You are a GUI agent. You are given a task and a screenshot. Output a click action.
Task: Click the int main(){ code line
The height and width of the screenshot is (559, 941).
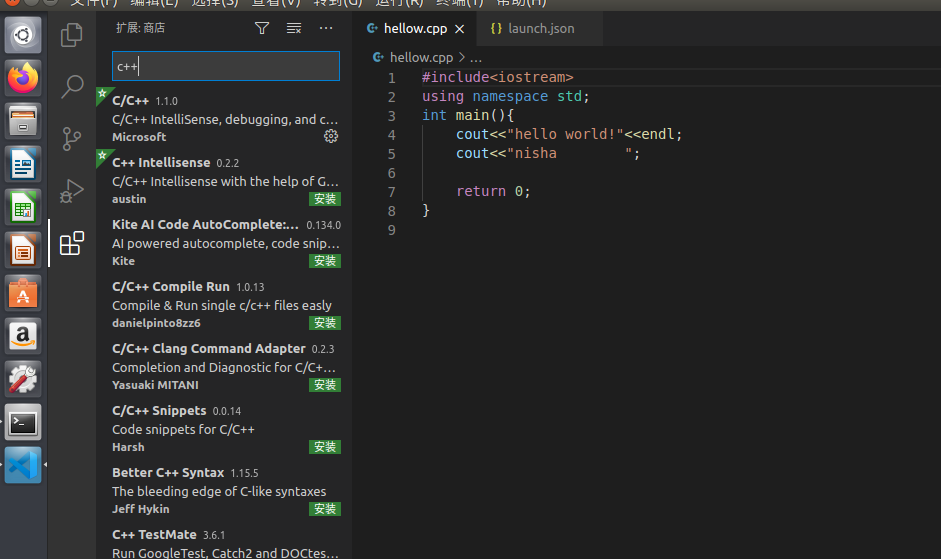point(467,115)
